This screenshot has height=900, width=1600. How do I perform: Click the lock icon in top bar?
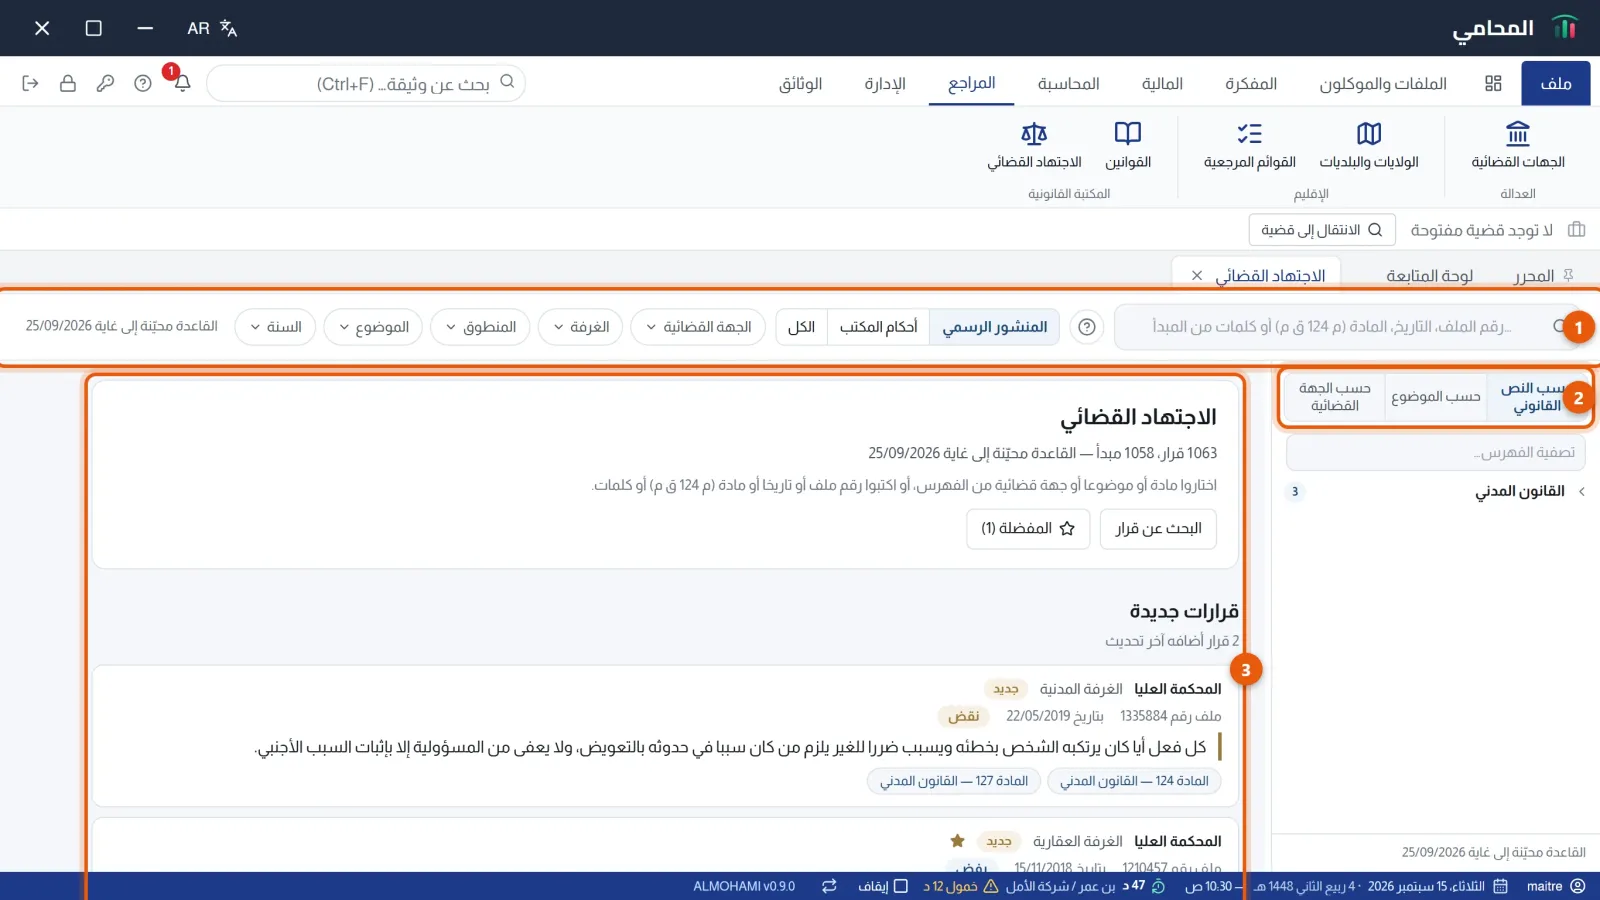[x=68, y=83]
